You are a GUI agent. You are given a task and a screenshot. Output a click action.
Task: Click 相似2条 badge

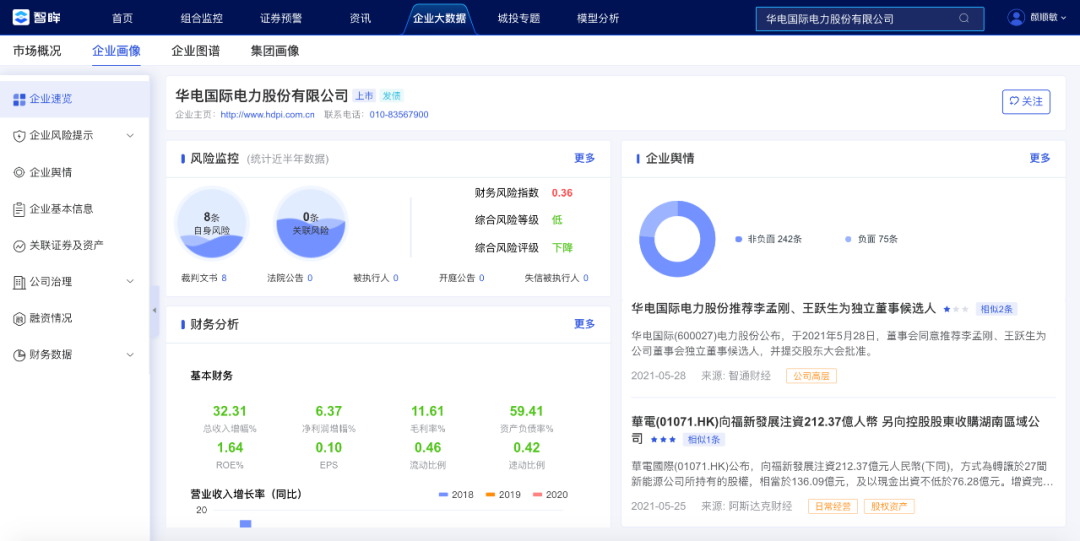click(x=996, y=309)
